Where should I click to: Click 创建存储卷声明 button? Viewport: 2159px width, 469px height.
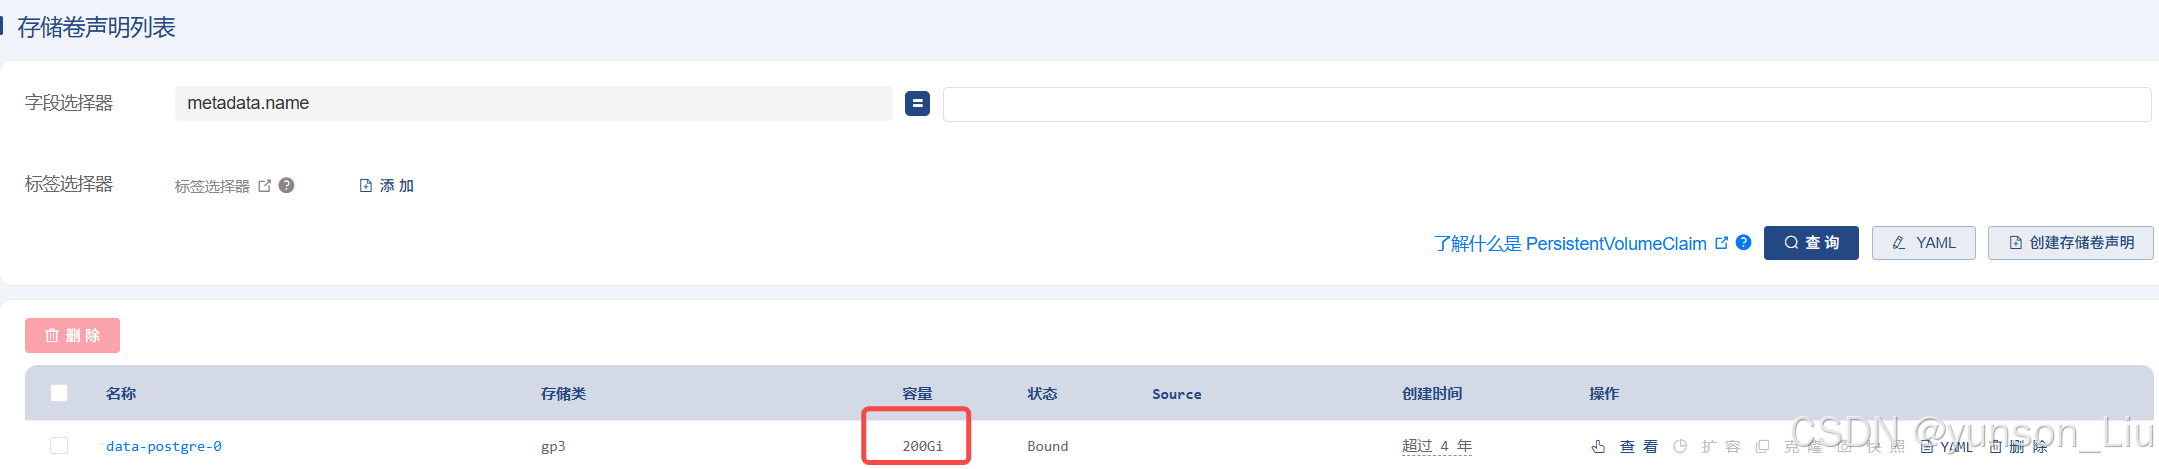tap(2070, 243)
